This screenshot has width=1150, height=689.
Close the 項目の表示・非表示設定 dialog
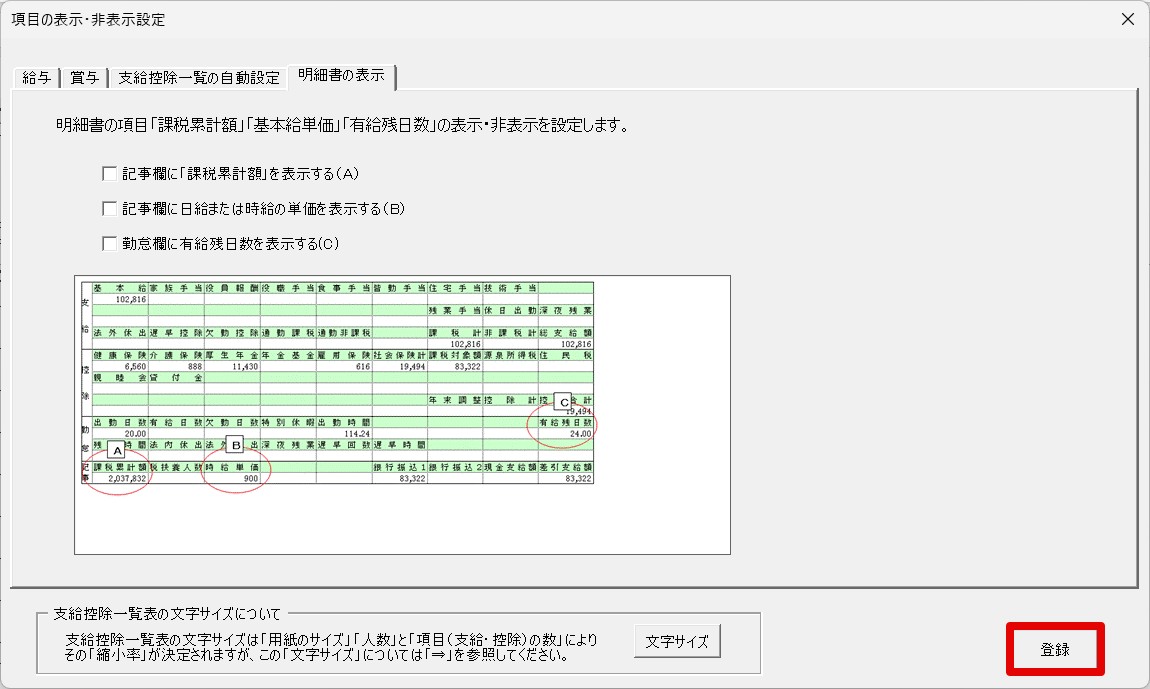pos(1128,19)
